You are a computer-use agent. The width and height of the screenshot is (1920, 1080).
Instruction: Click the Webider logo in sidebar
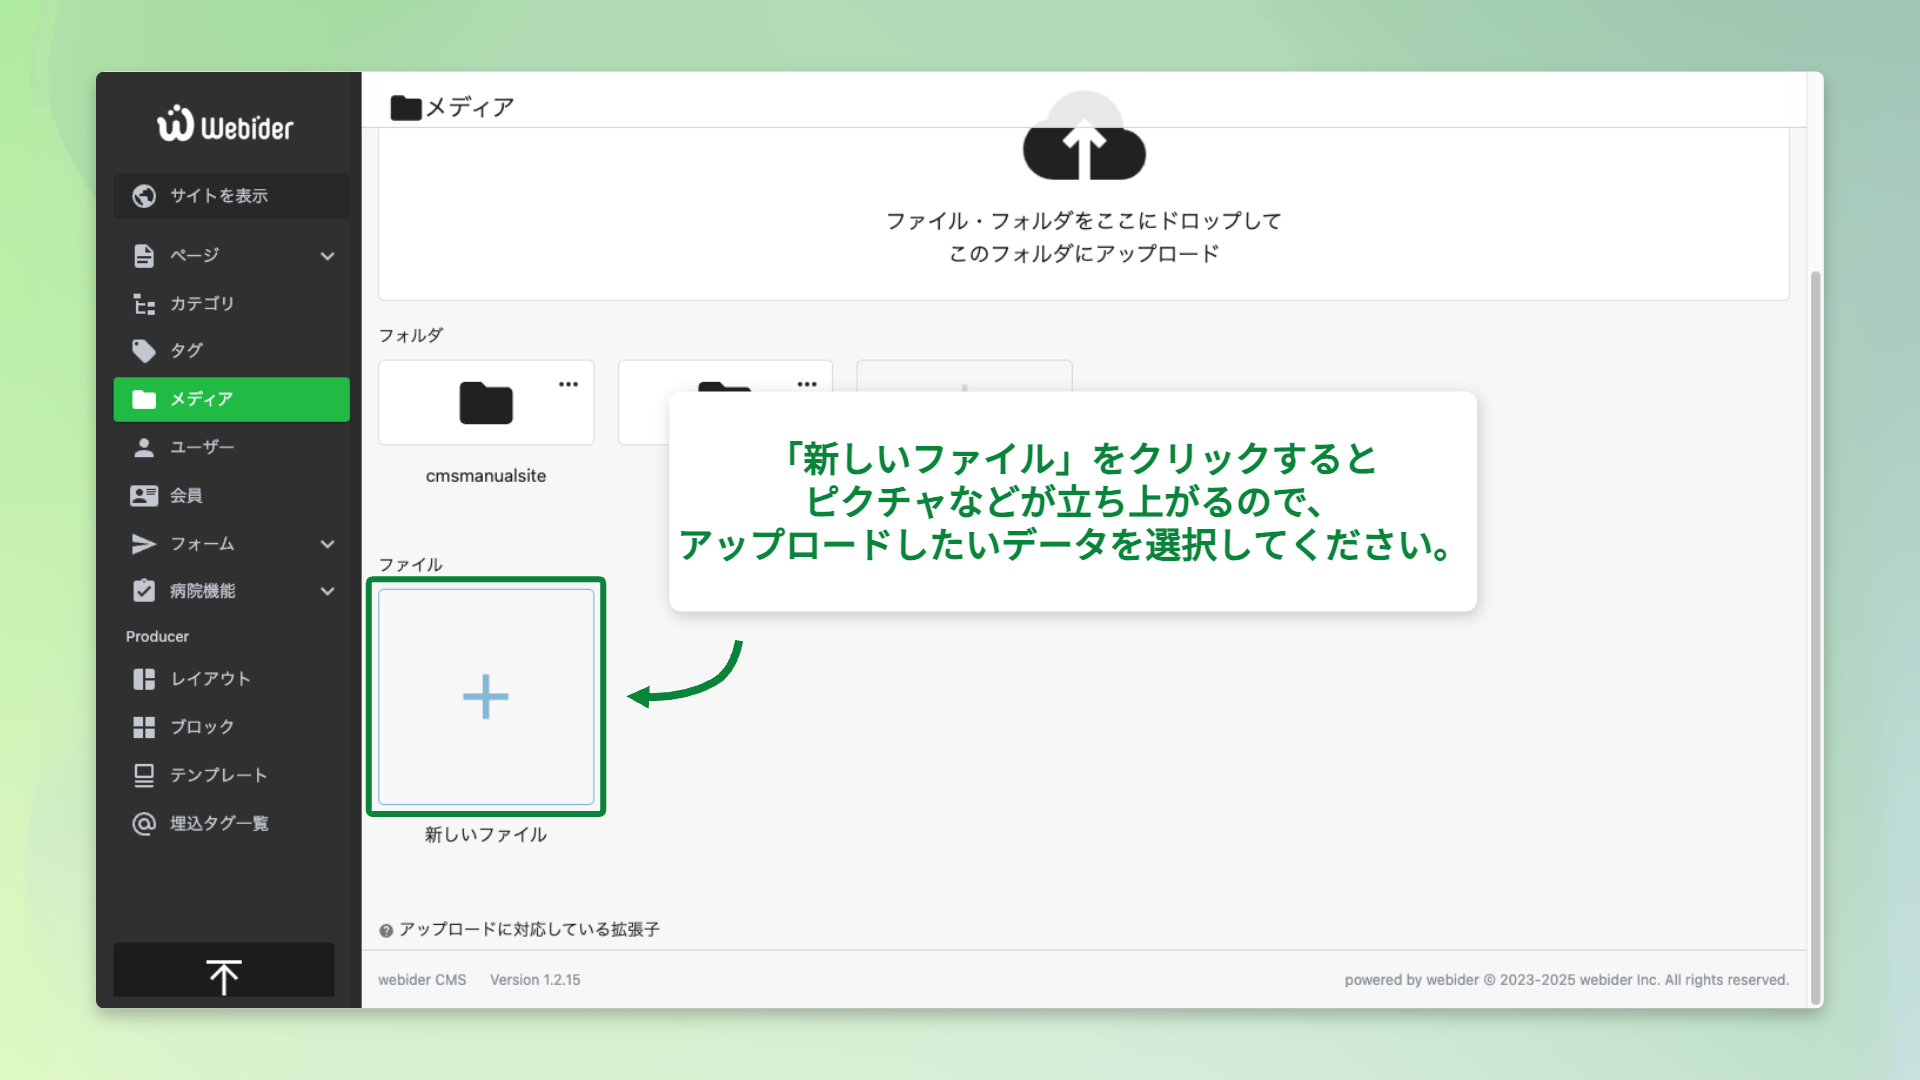point(225,125)
